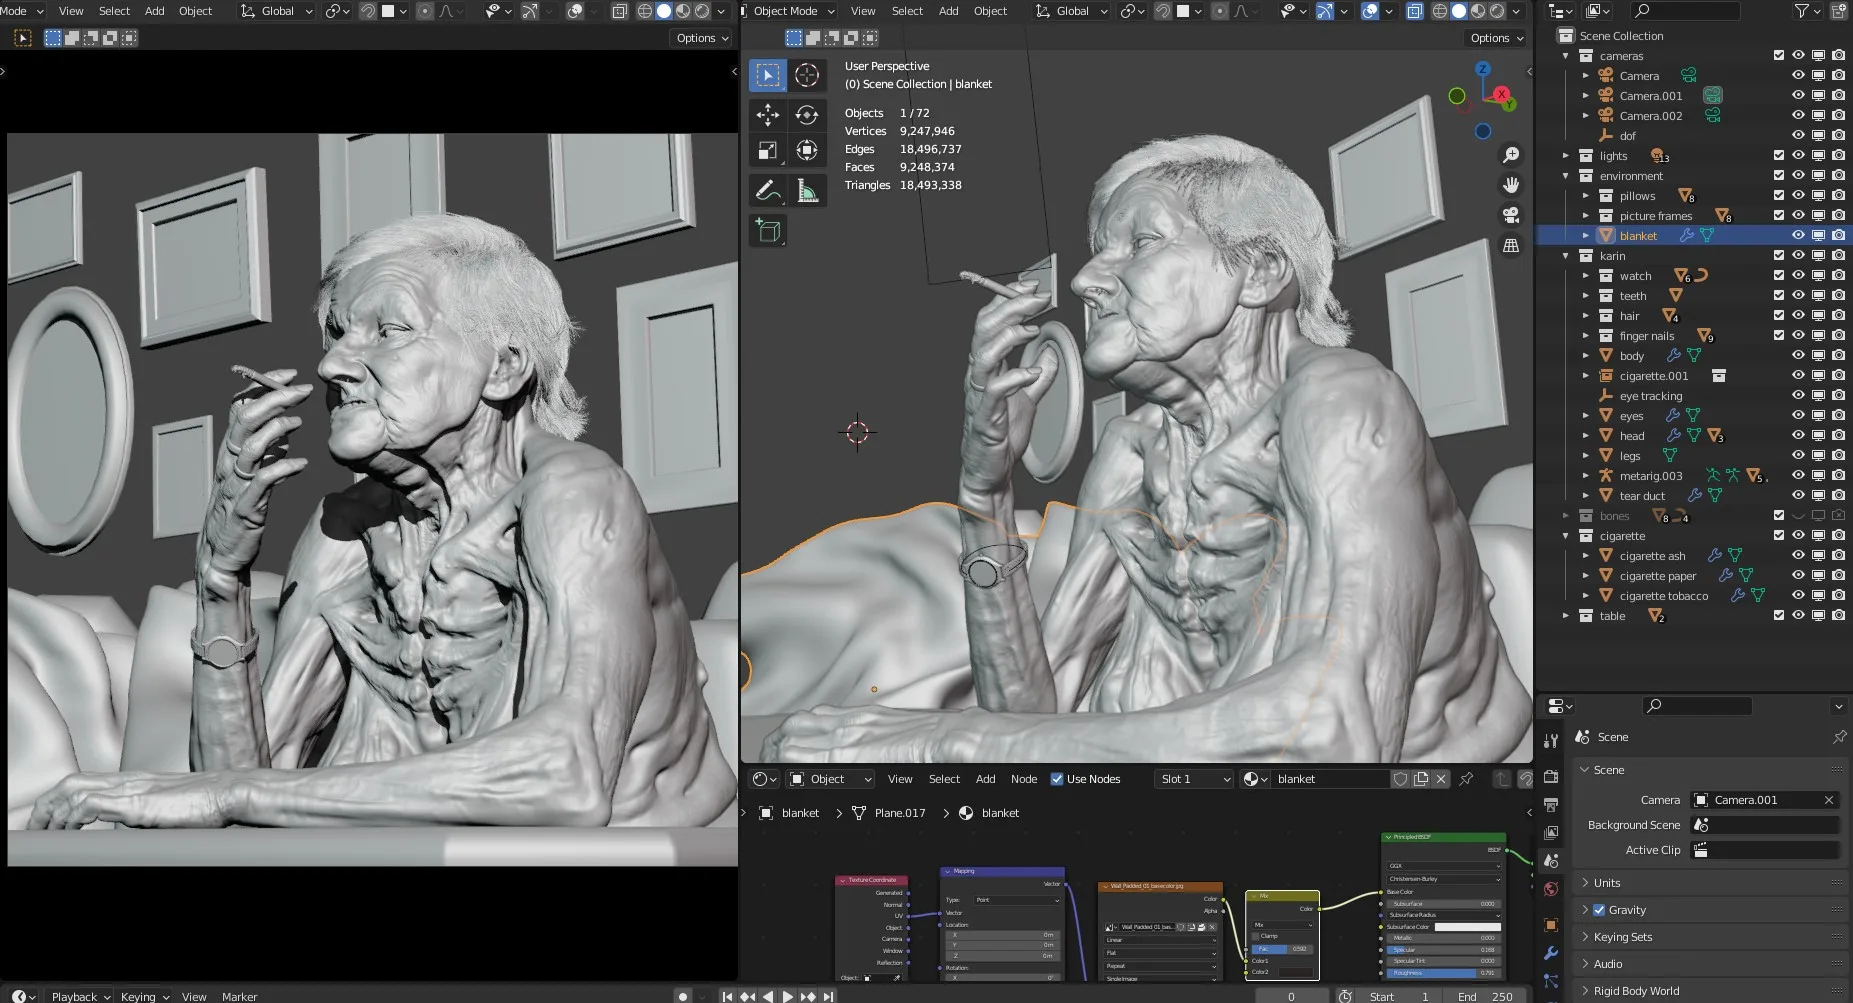Select the Move tool in viewport toolbar

coord(767,115)
